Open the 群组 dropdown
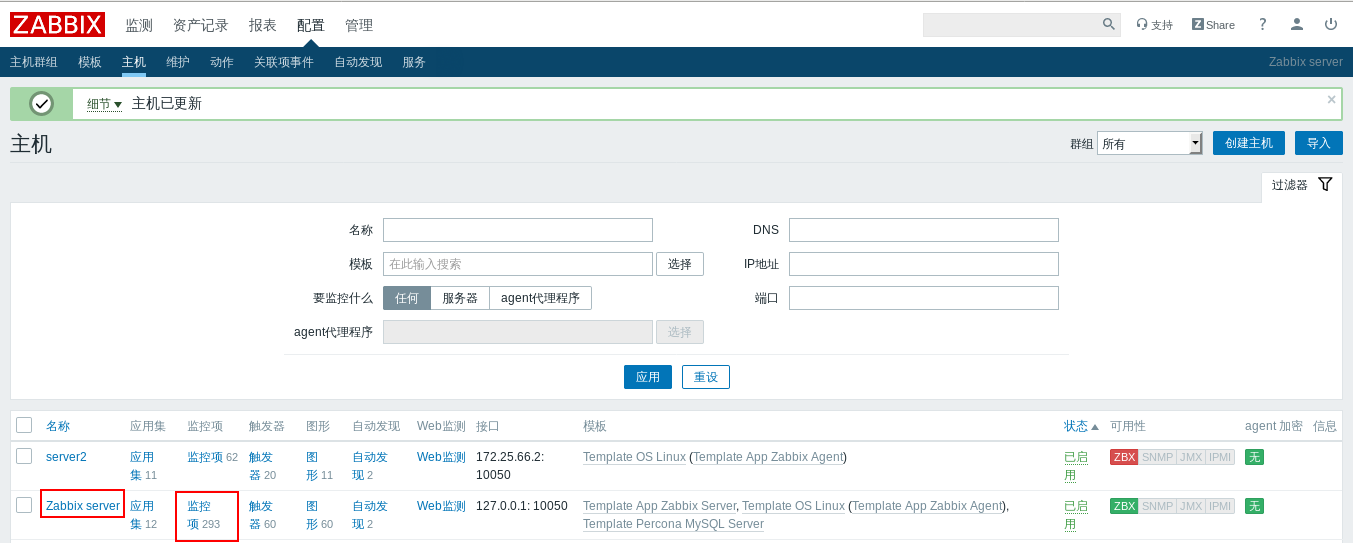Viewport: 1353px width, 543px height. coord(1149,143)
